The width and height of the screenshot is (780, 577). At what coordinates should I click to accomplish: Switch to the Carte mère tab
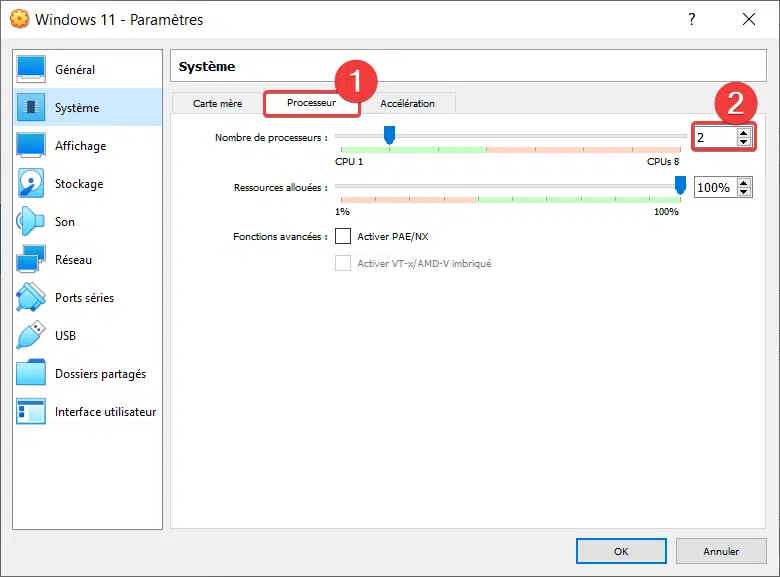[217, 103]
